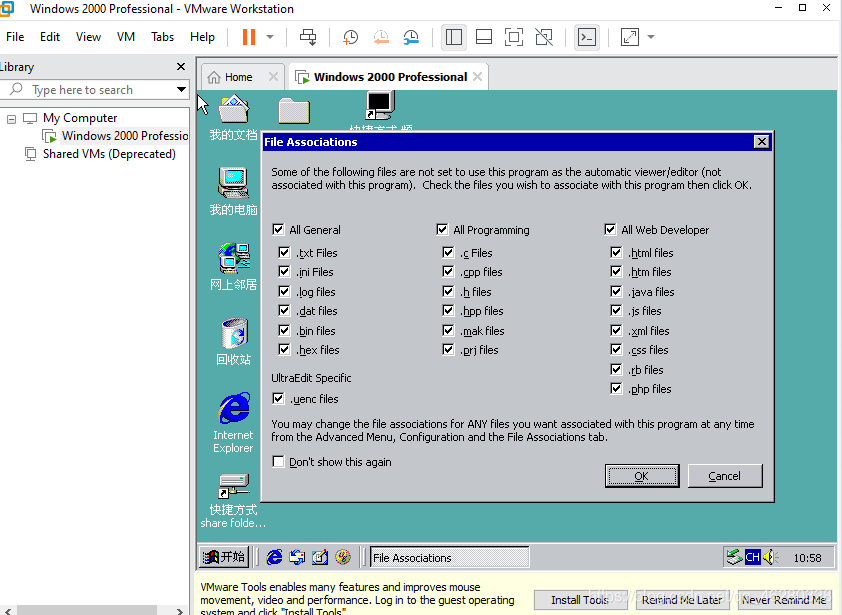The height and width of the screenshot is (615, 842).
Task: Select the share folder shortcut icon
Action: pos(233,501)
